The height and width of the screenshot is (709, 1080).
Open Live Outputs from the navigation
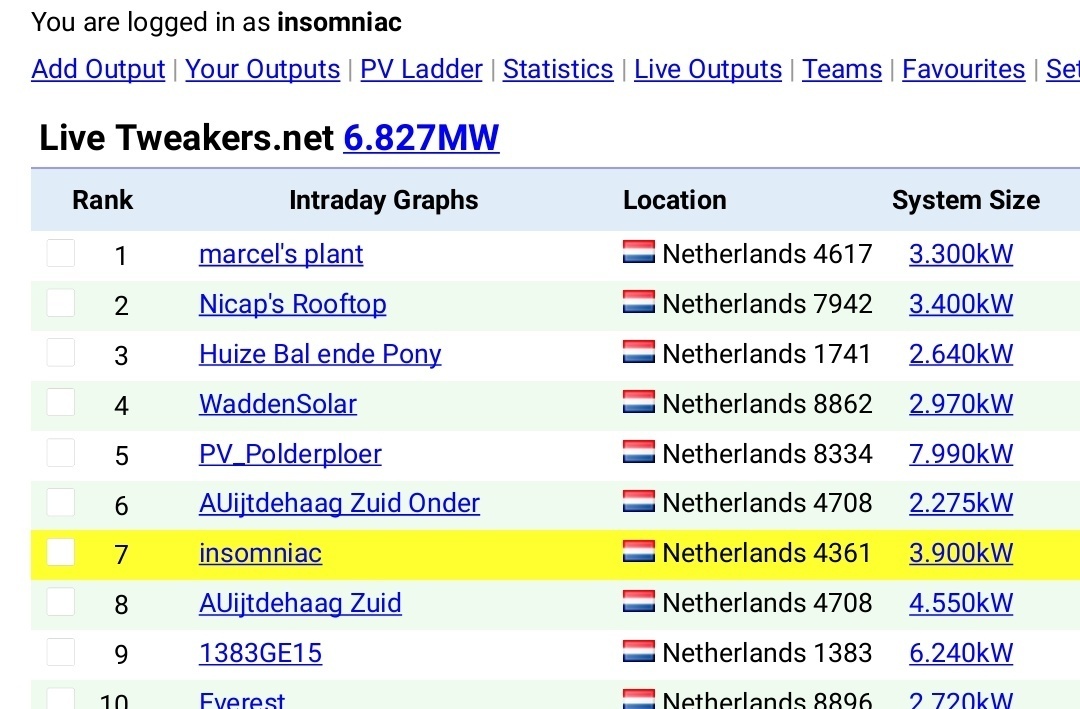pos(708,69)
